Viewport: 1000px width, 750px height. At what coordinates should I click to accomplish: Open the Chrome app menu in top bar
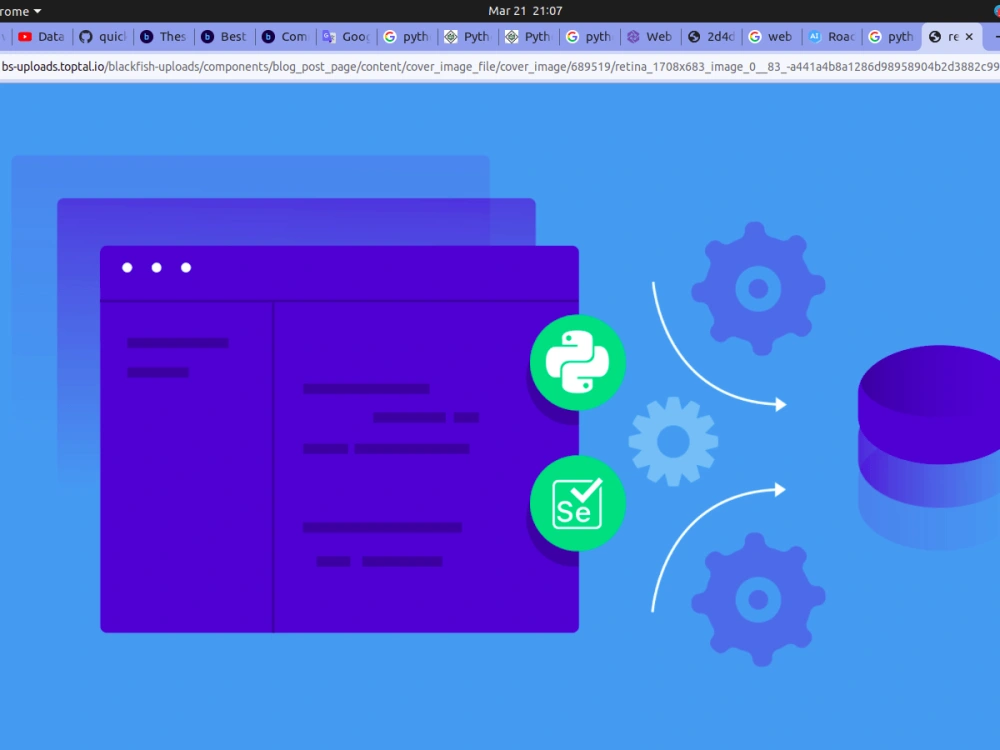coord(20,11)
